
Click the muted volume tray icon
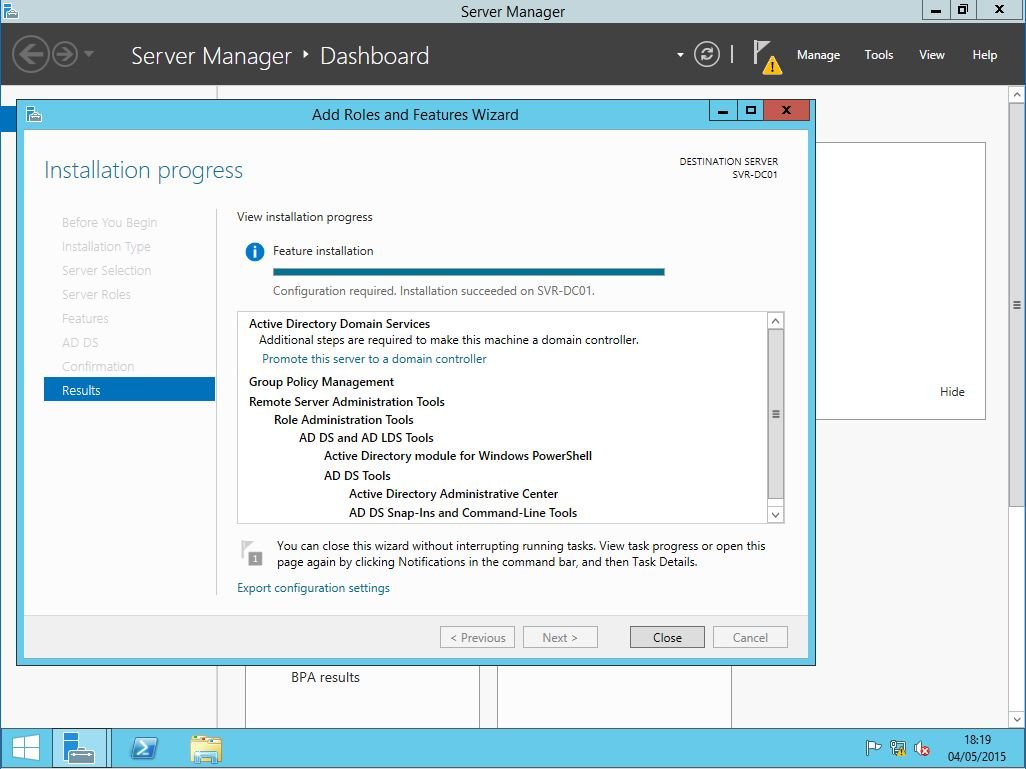pos(922,748)
